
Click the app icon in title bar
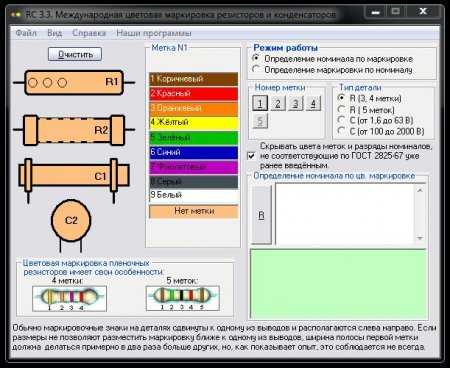point(16,14)
